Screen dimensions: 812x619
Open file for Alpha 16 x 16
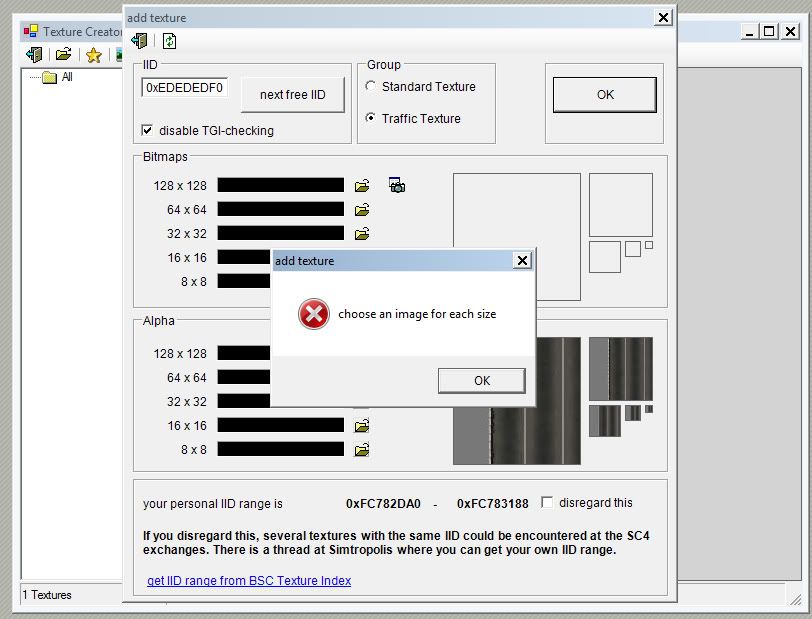coord(362,426)
